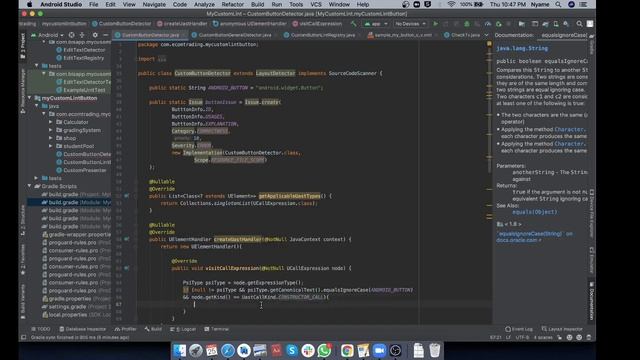The image size is (640, 360).
Task: Expand the Calculator package folder
Action: tap(51, 122)
